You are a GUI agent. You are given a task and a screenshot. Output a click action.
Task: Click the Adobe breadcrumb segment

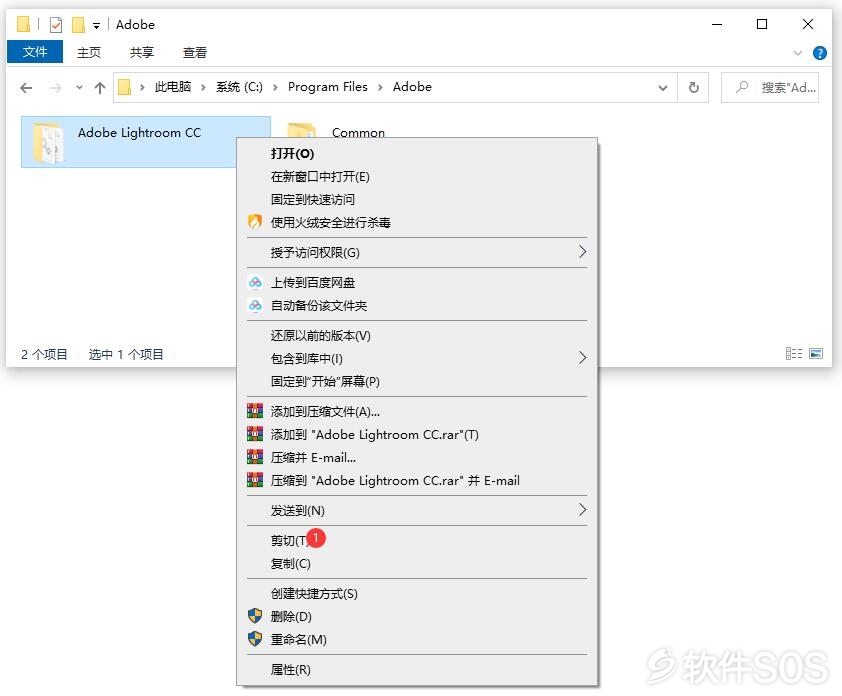pos(412,87)
